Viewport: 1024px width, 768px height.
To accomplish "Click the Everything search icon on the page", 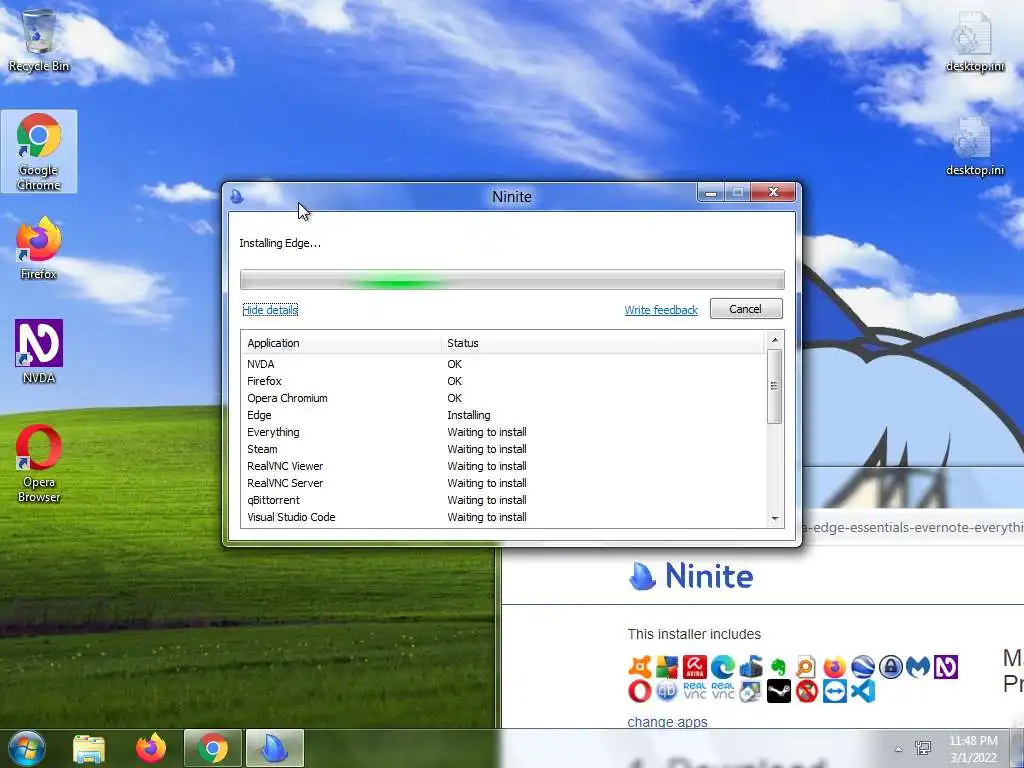I will point(805,667).
